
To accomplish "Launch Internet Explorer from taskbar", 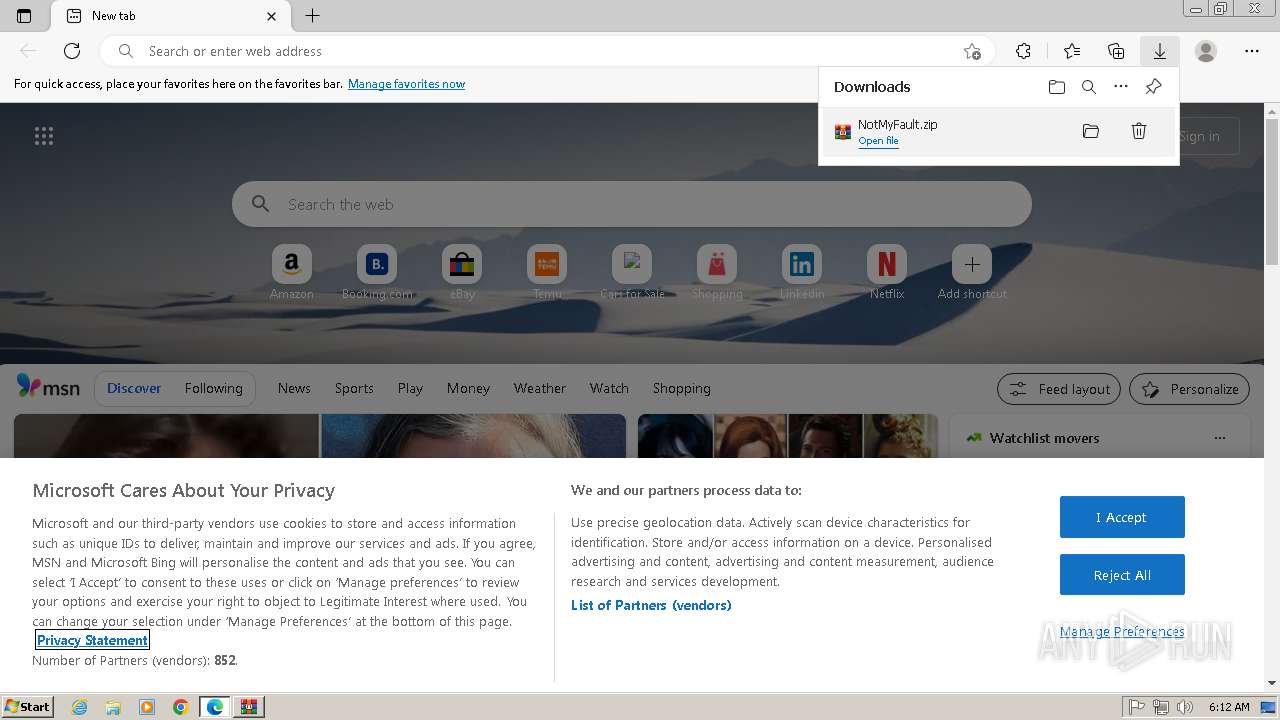I will (x=79, y=707).
